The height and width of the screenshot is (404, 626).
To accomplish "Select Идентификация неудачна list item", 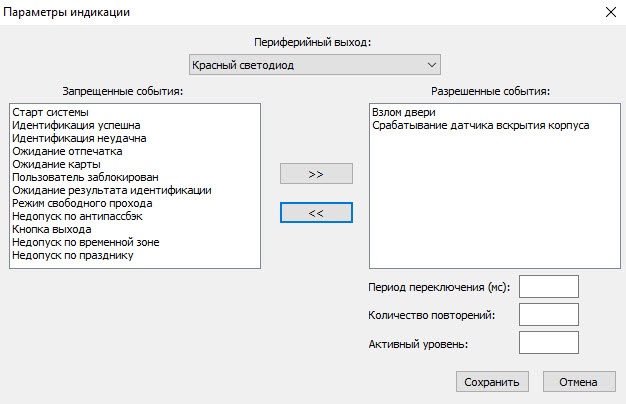I will [x=79, y=138].
